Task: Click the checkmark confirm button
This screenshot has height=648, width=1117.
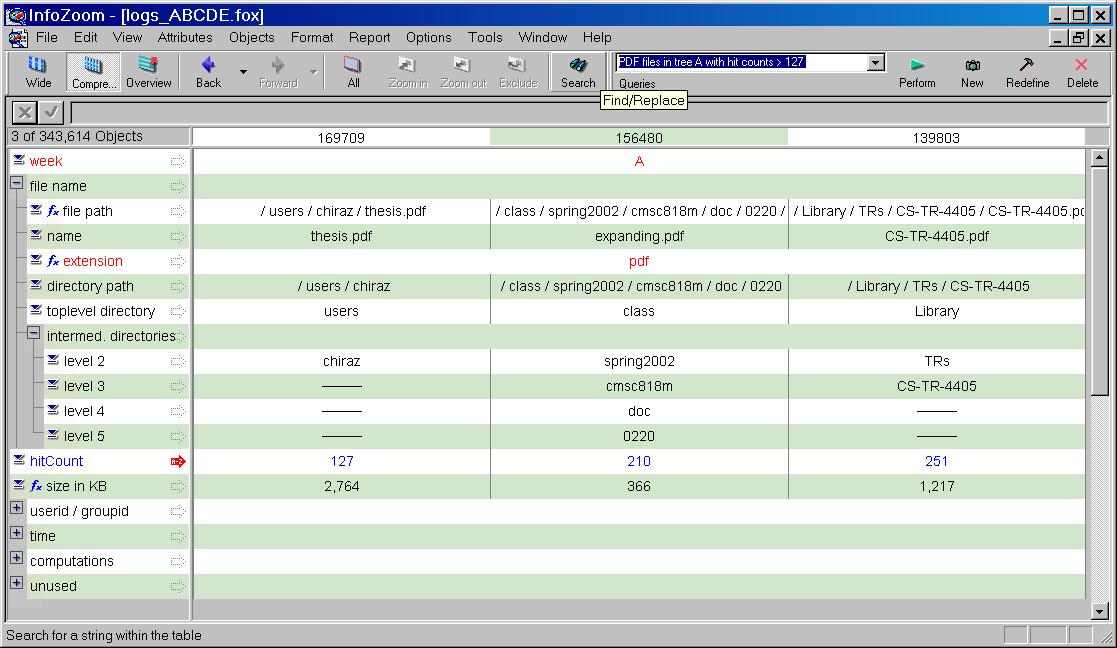Action: [50, 112]
